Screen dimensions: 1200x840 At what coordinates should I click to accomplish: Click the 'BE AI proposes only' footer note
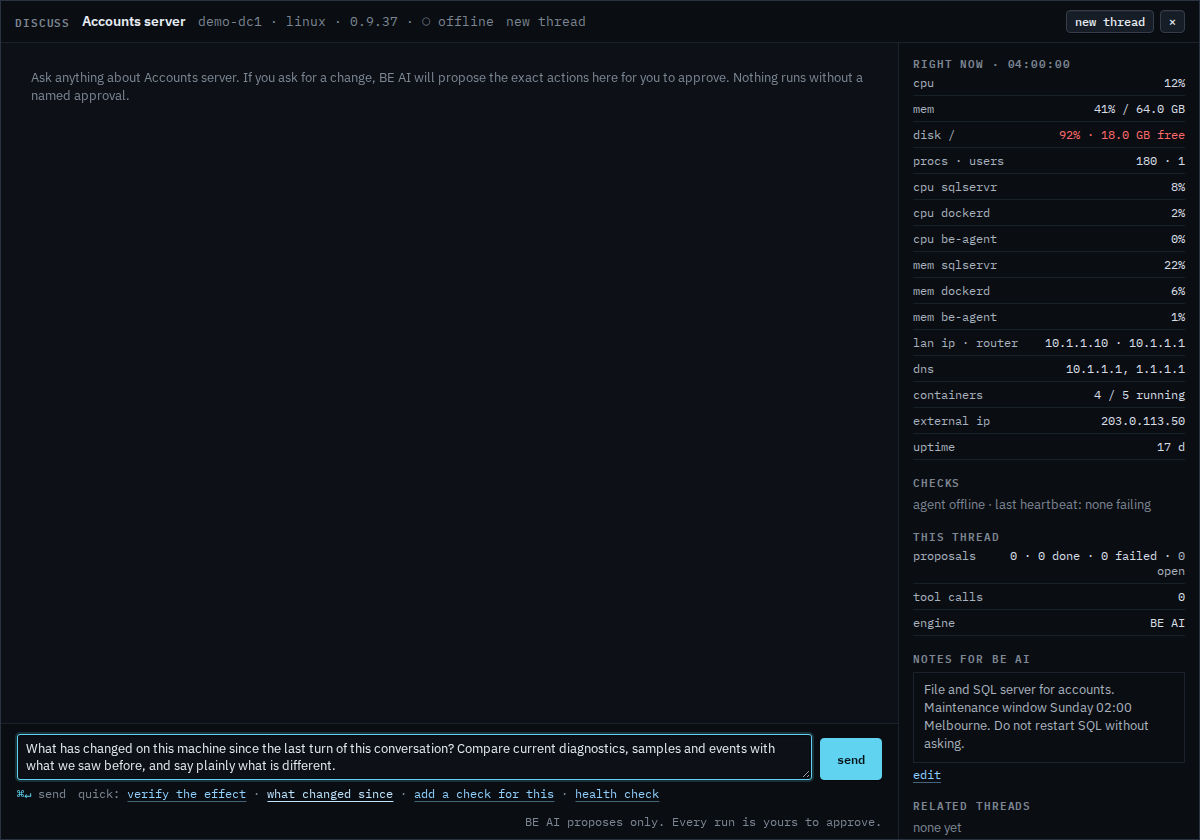[x=703, y=822]
